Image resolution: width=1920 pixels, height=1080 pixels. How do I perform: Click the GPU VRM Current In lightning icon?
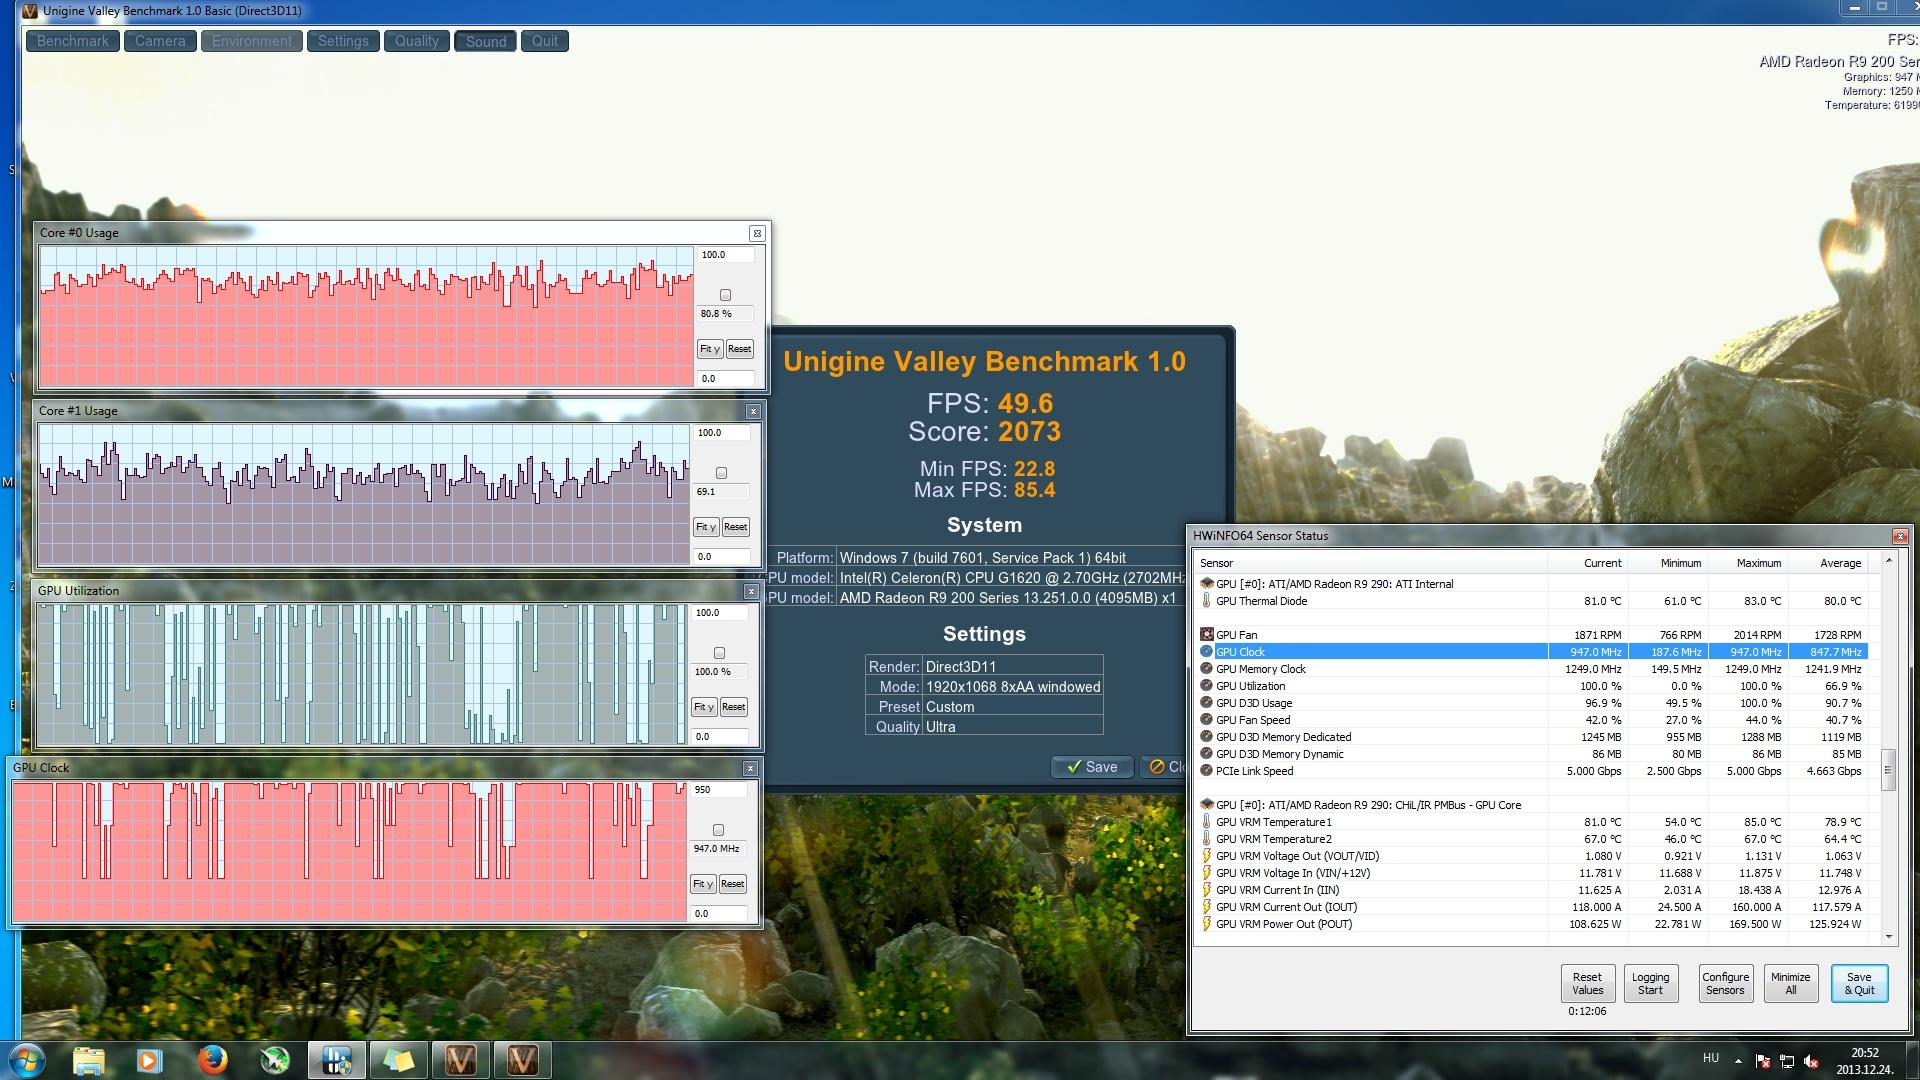1206,890
